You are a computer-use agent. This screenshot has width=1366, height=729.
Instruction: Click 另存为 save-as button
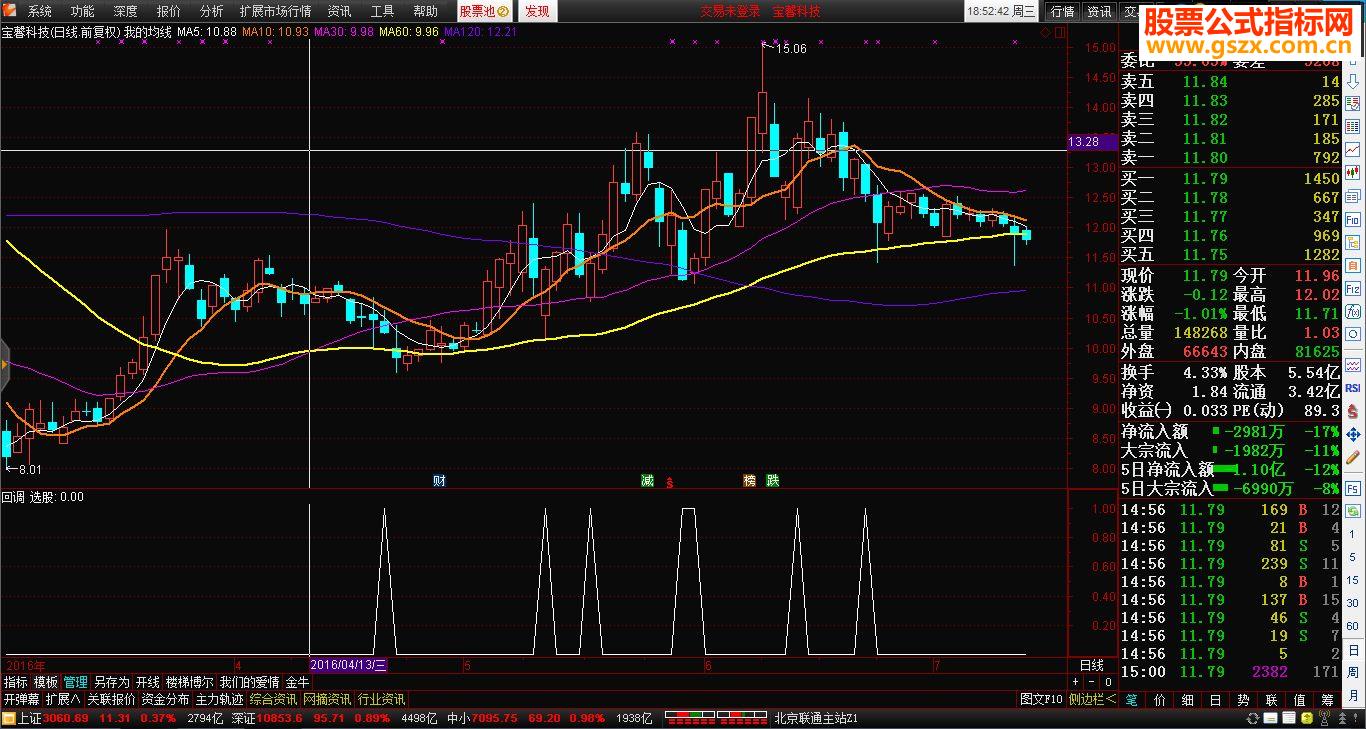coord(112,682)
